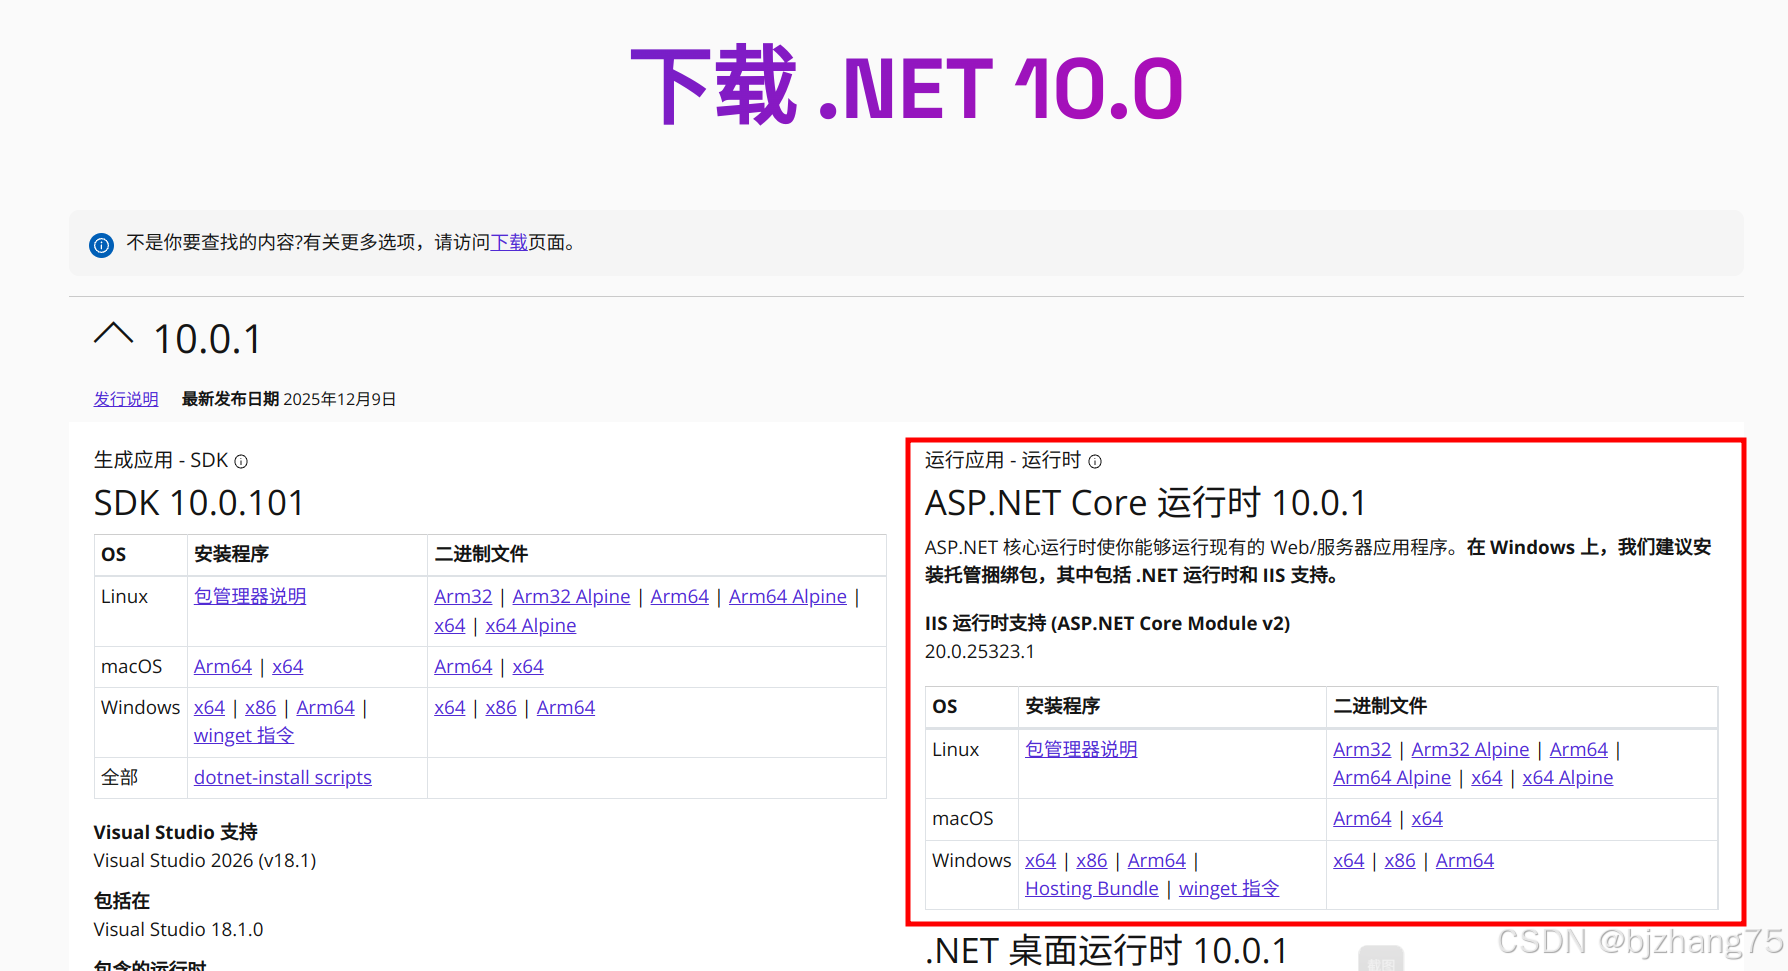This screenshot has width=1788, height=971.
Task: Download ASP.NET Core macOS x64 binary
Action: coord(1427,818)
